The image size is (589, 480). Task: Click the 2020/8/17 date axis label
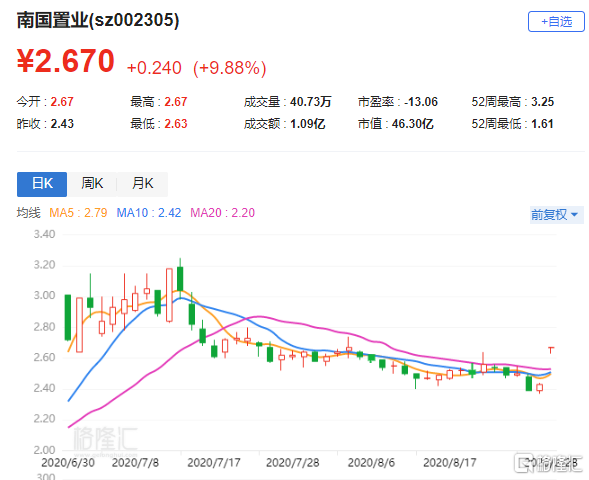click(450, 463)
